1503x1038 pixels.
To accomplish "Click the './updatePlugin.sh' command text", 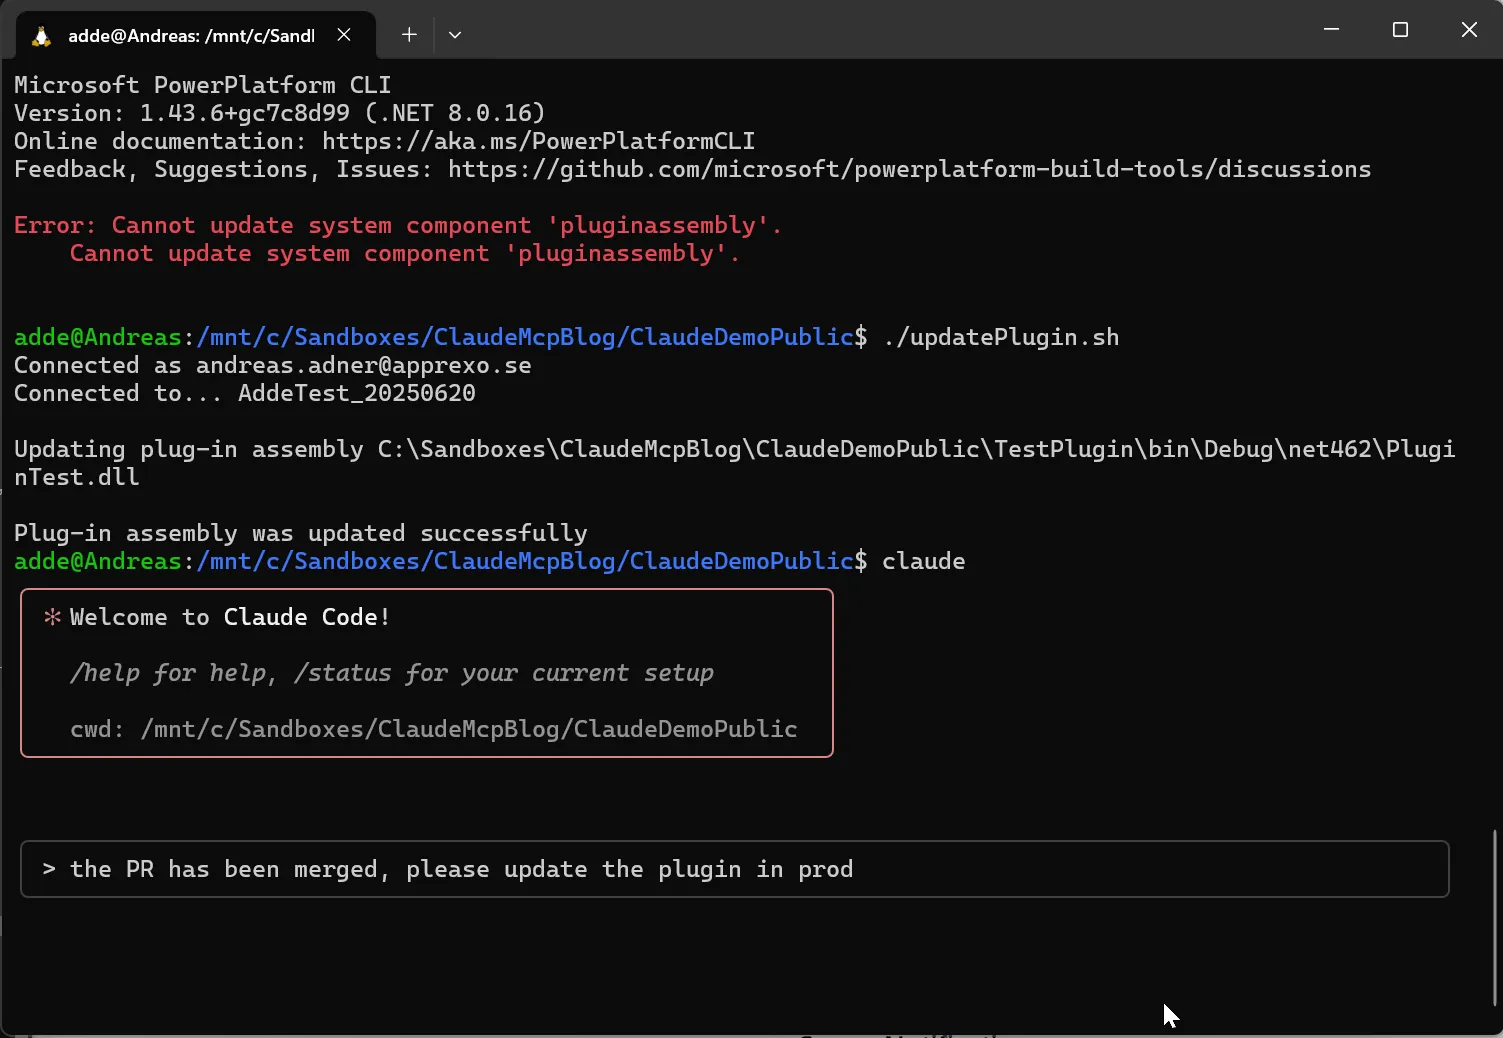I will coord(1000,337).
